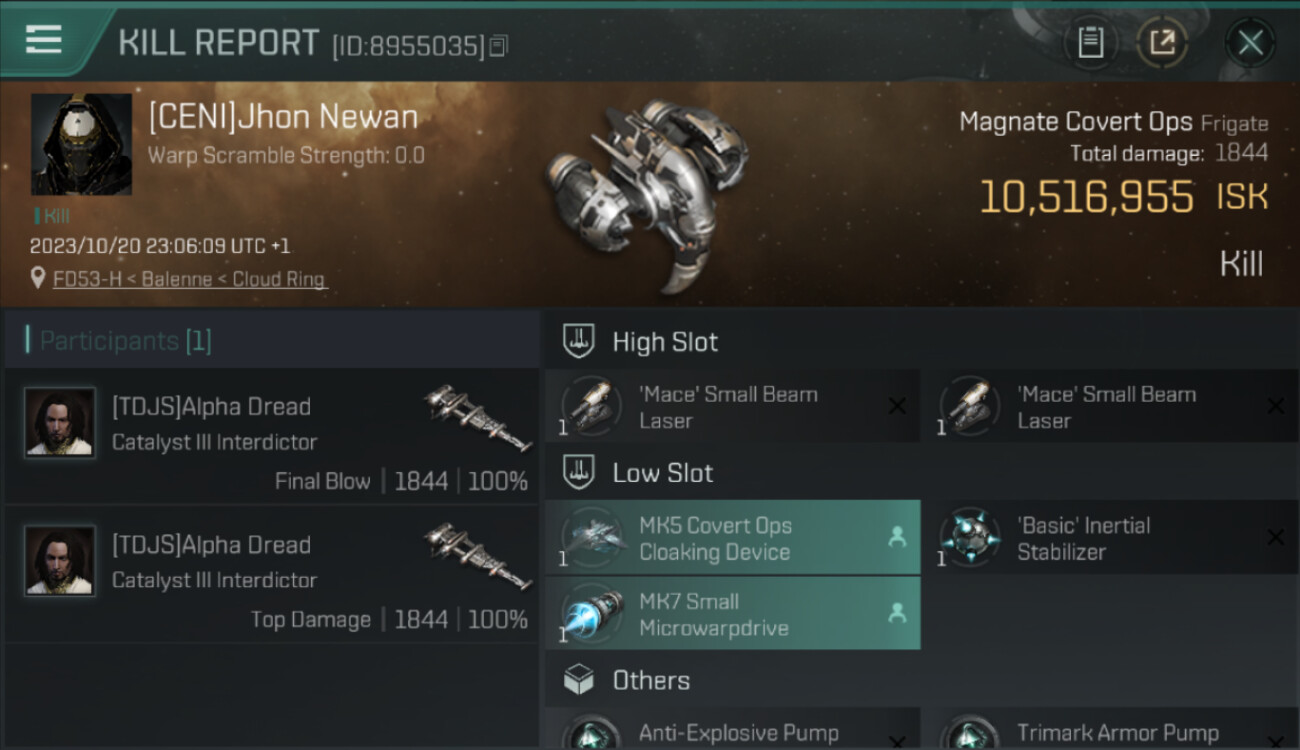Toggle person marker on MK7 Small Microwarpdrive
1300x750 pixels.
(x=896, y=614)
